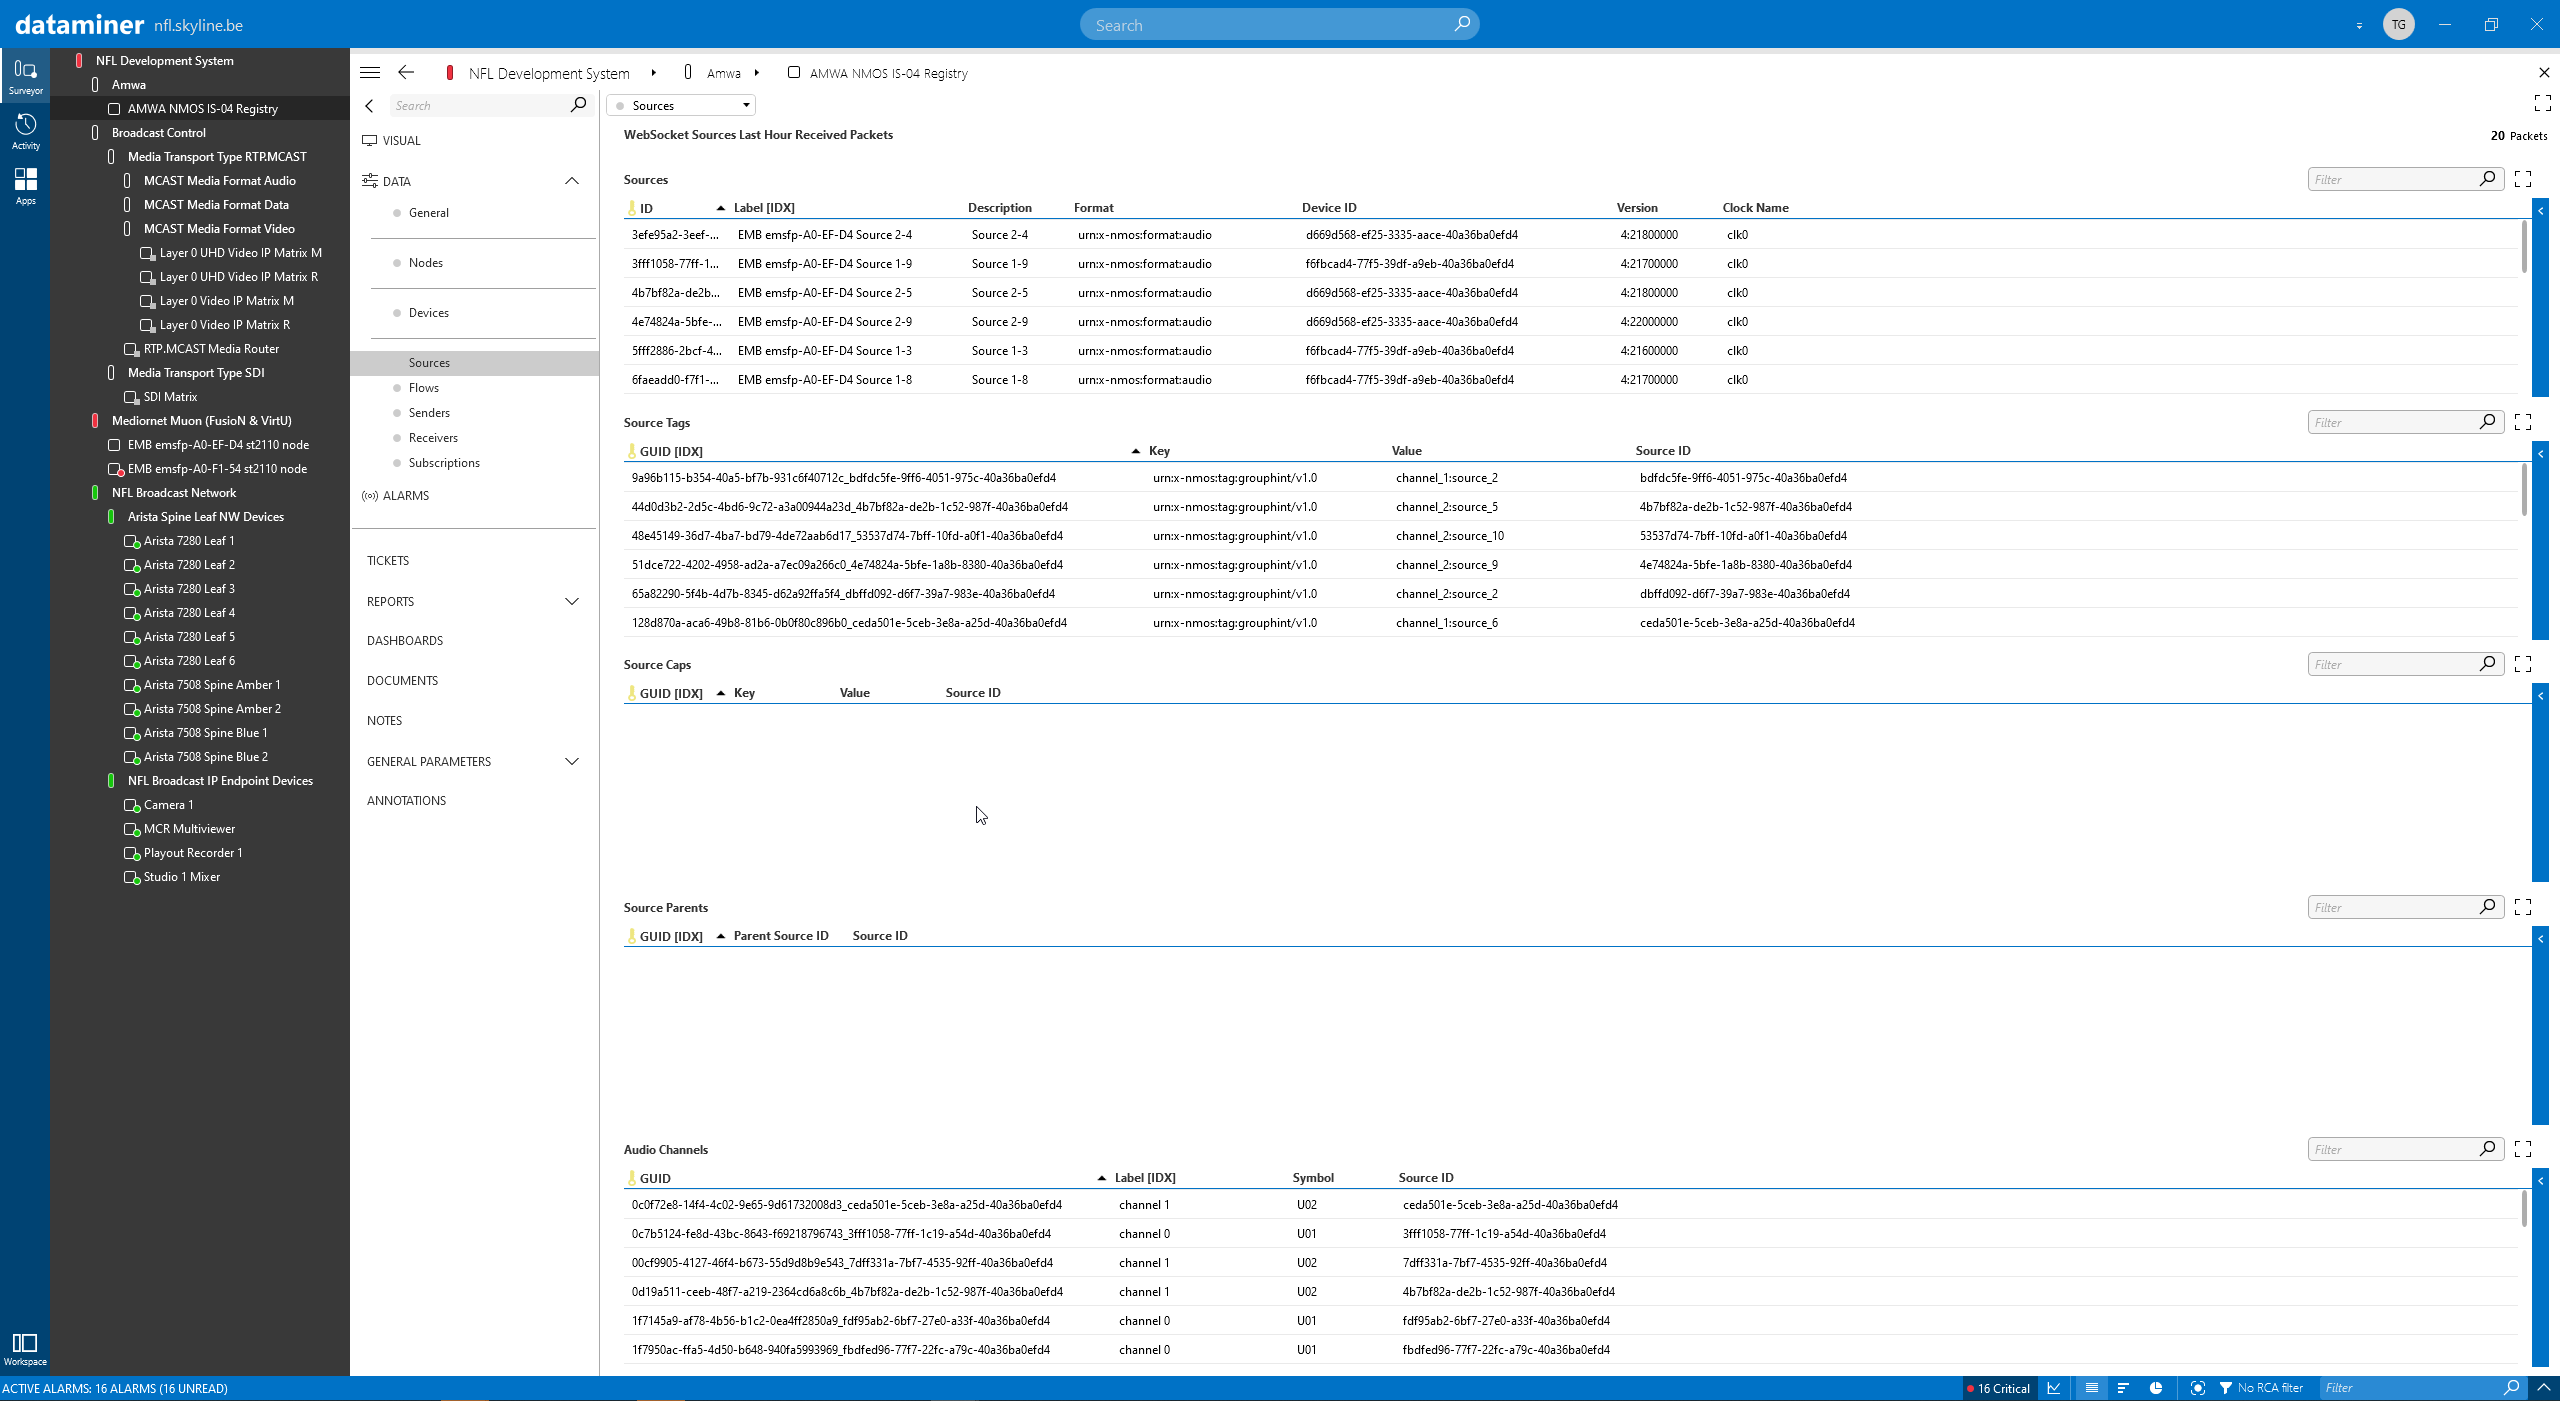Viewport: 2560px width, 1401px height.
Task: Expand Source Caps table to full view
Action: click(x=2523, y=664)
